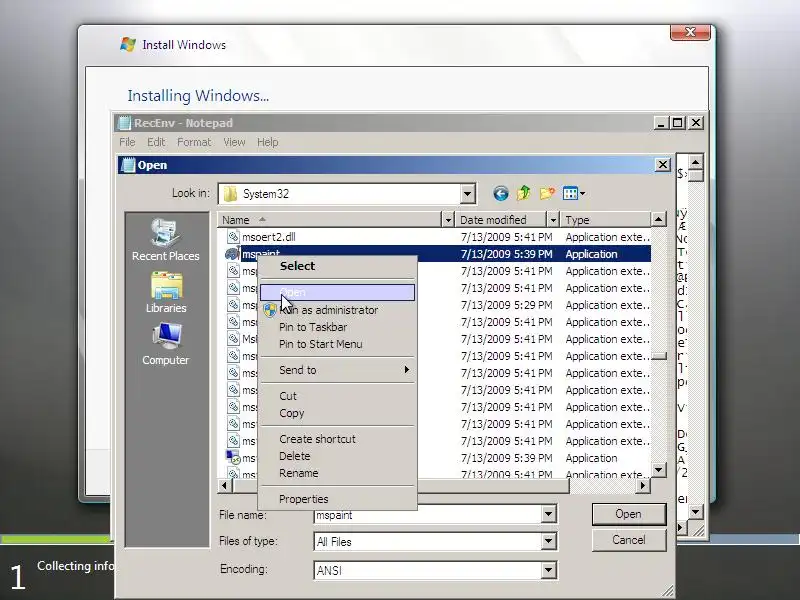Expand the Encoding ANSI dropdown

[548, 570]
